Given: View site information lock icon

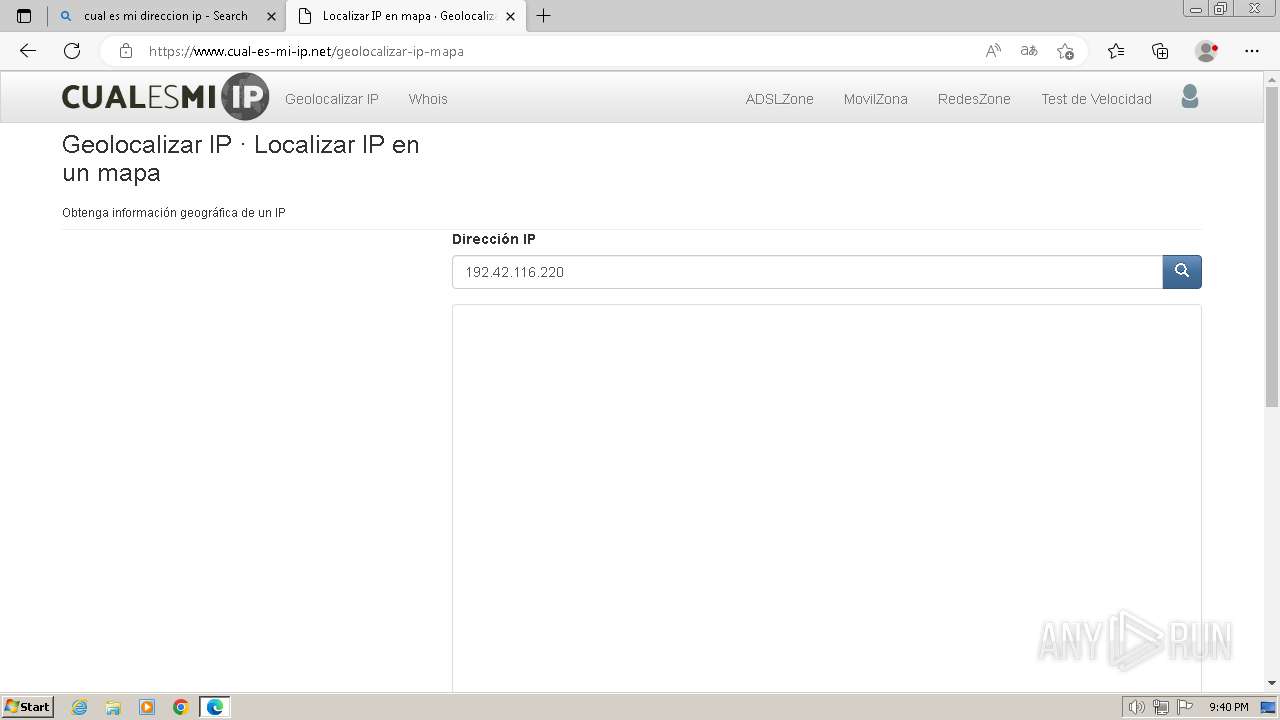Looking at the screenshot, I should coord(126,51).
